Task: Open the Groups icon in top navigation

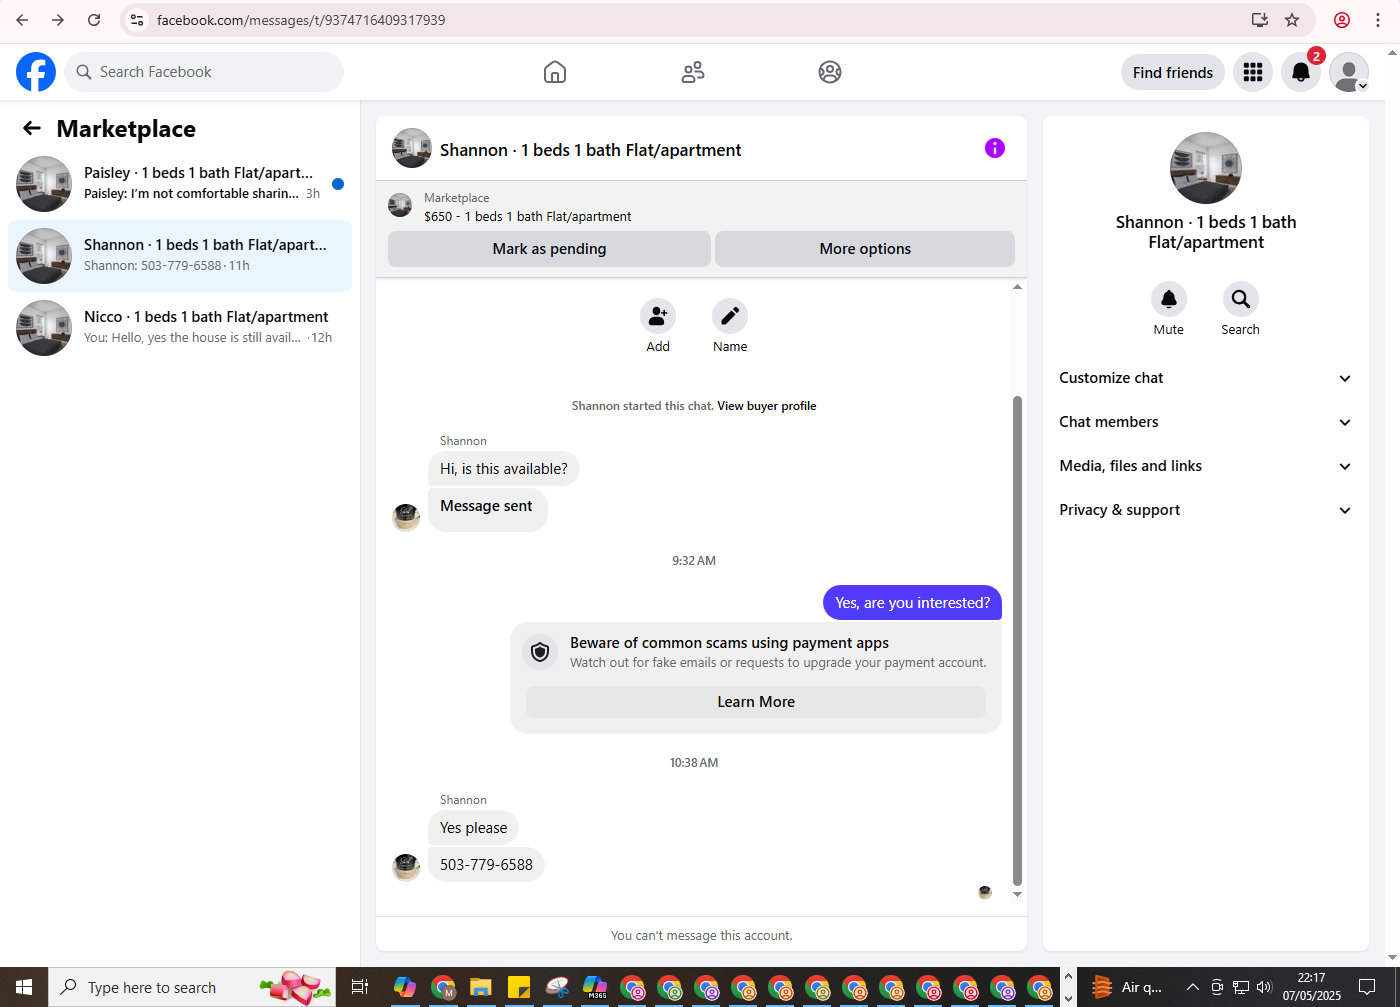Action: click(x=830, y=72)
